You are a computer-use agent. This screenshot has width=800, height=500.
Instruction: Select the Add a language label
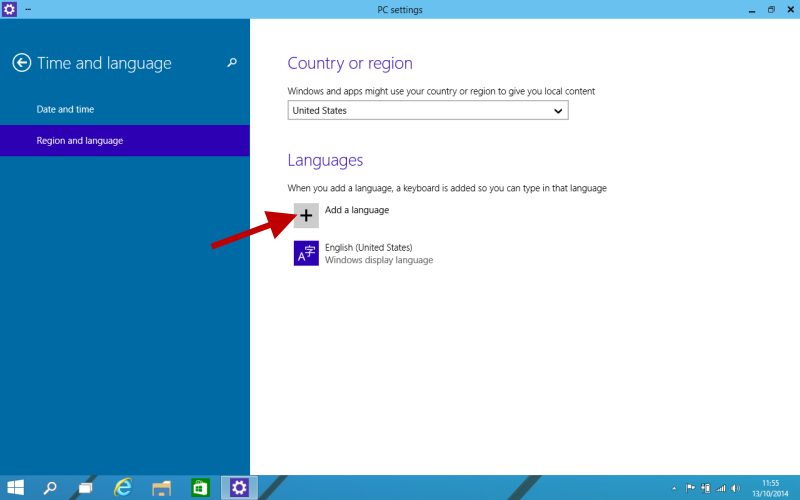point(357,210)
